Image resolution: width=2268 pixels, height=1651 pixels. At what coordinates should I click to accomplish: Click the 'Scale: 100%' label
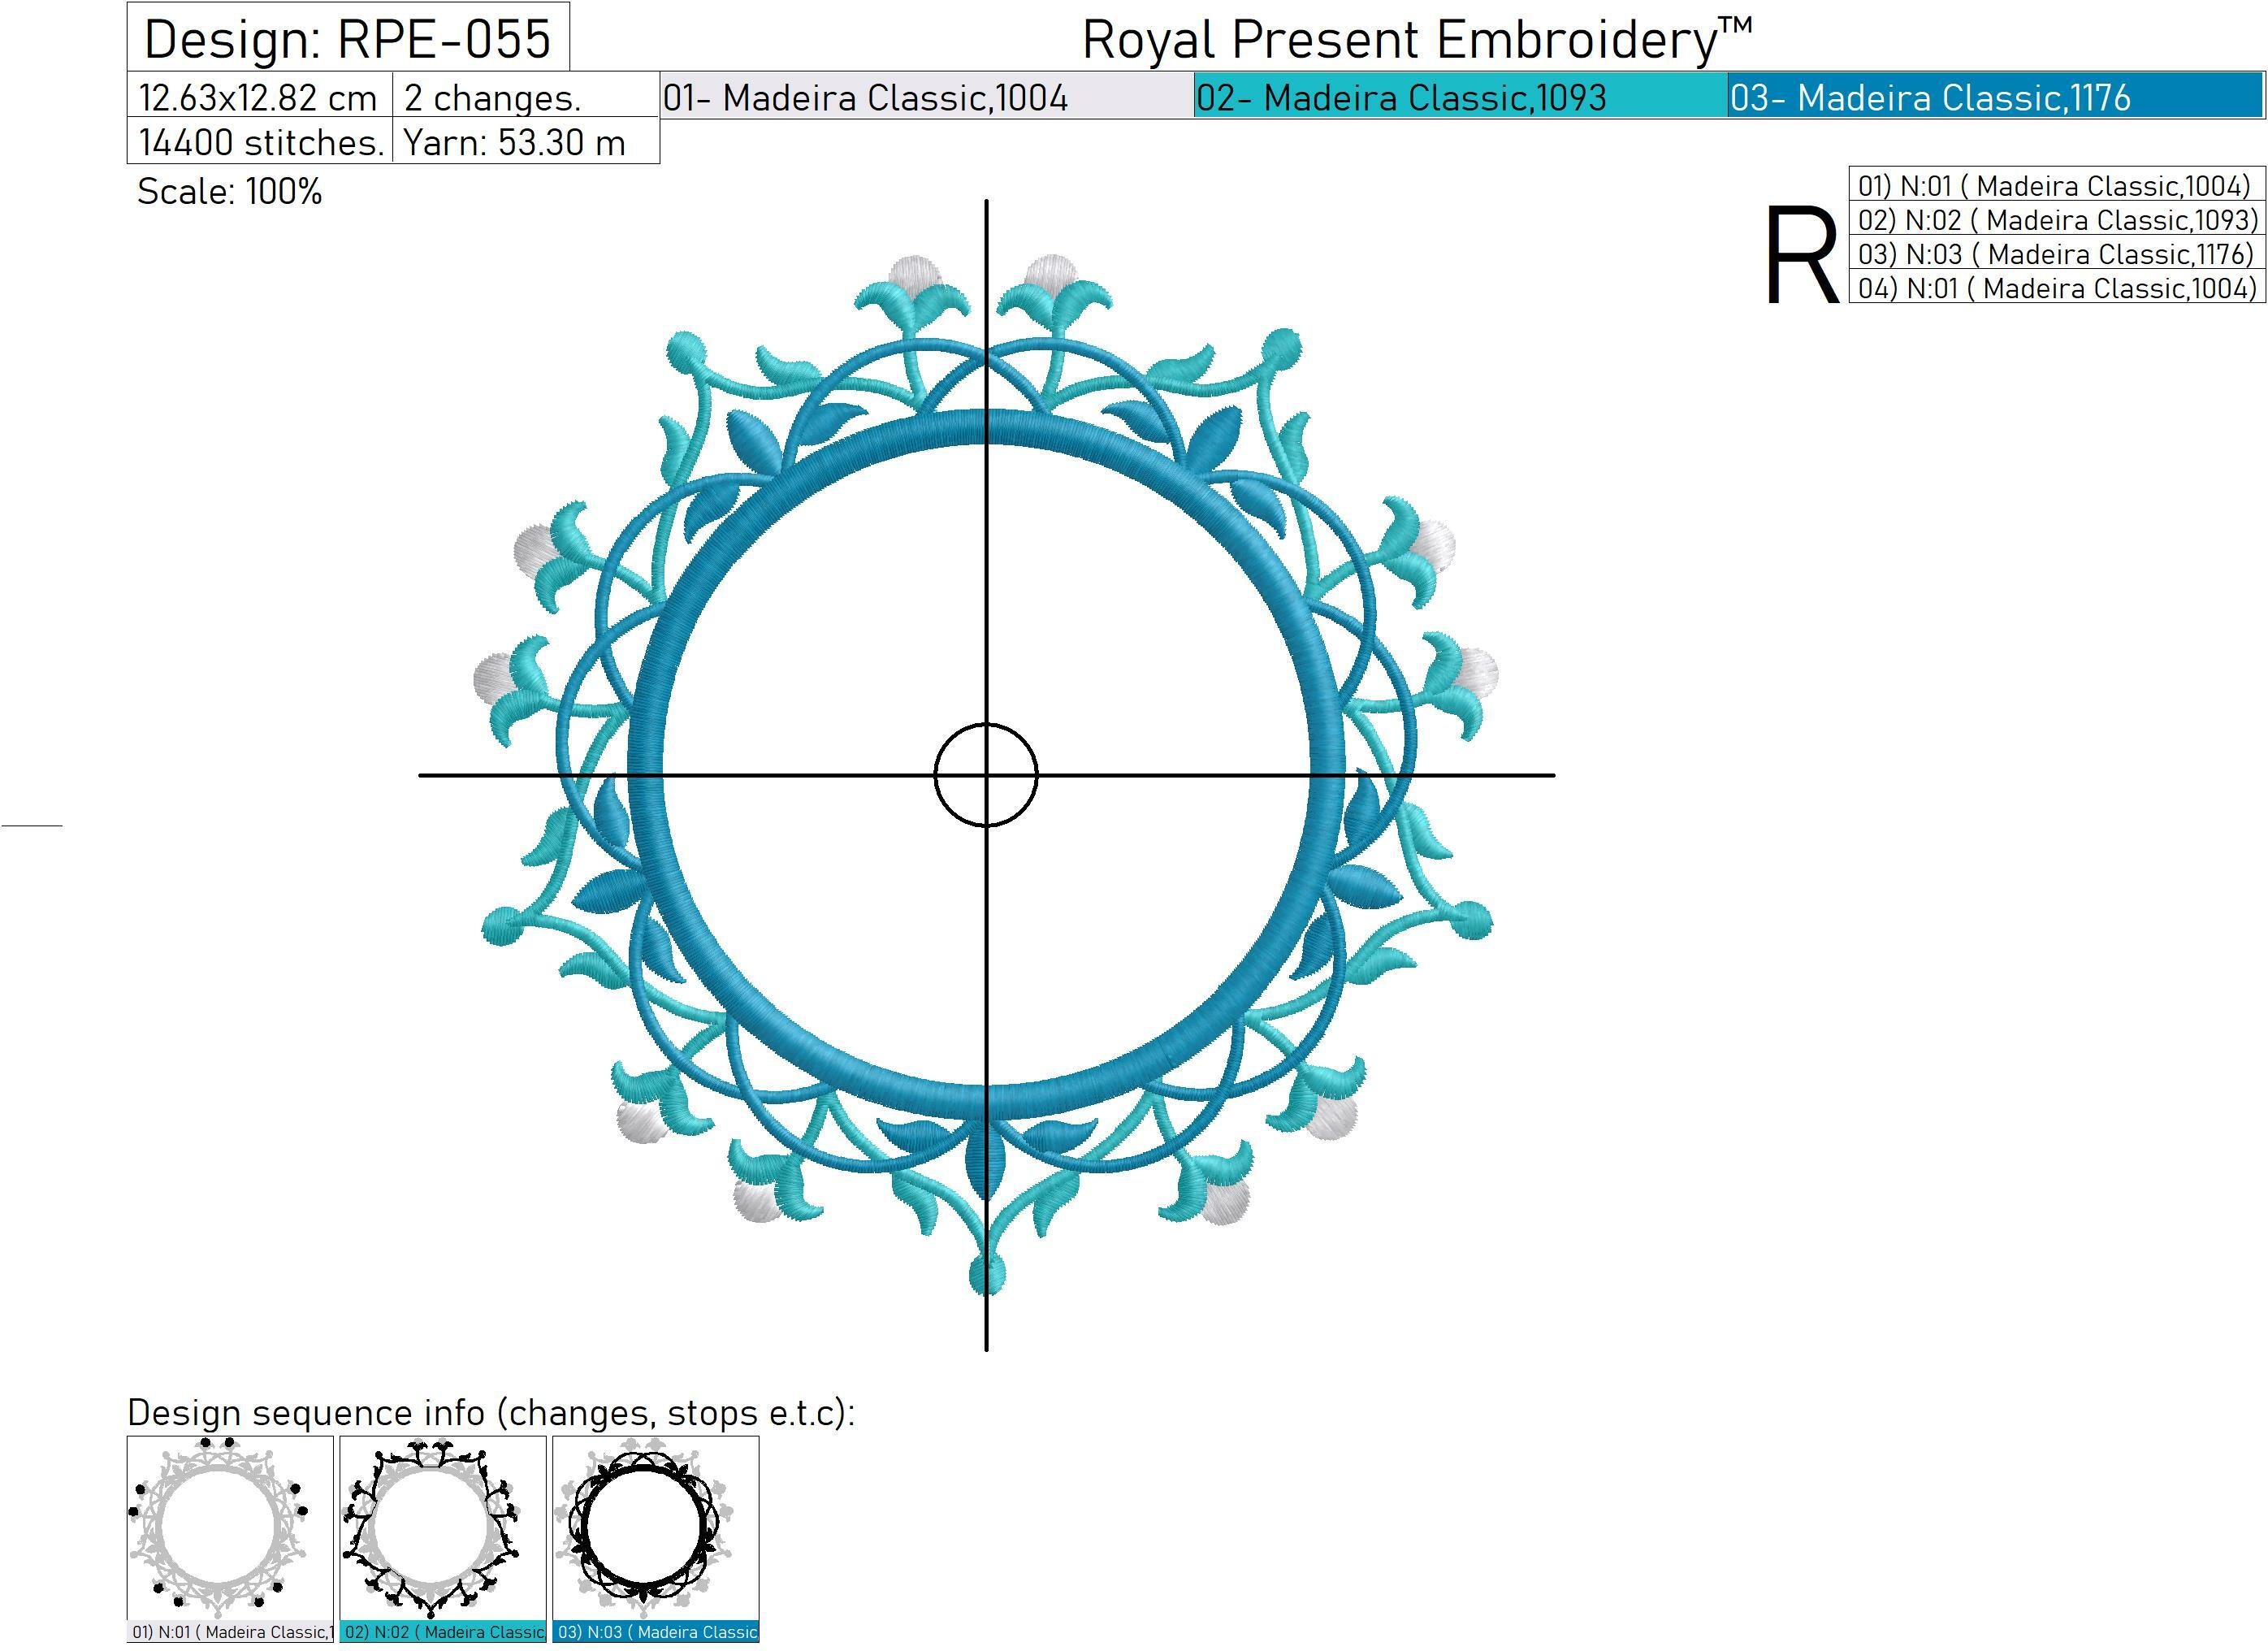click(x=230, y=191)
